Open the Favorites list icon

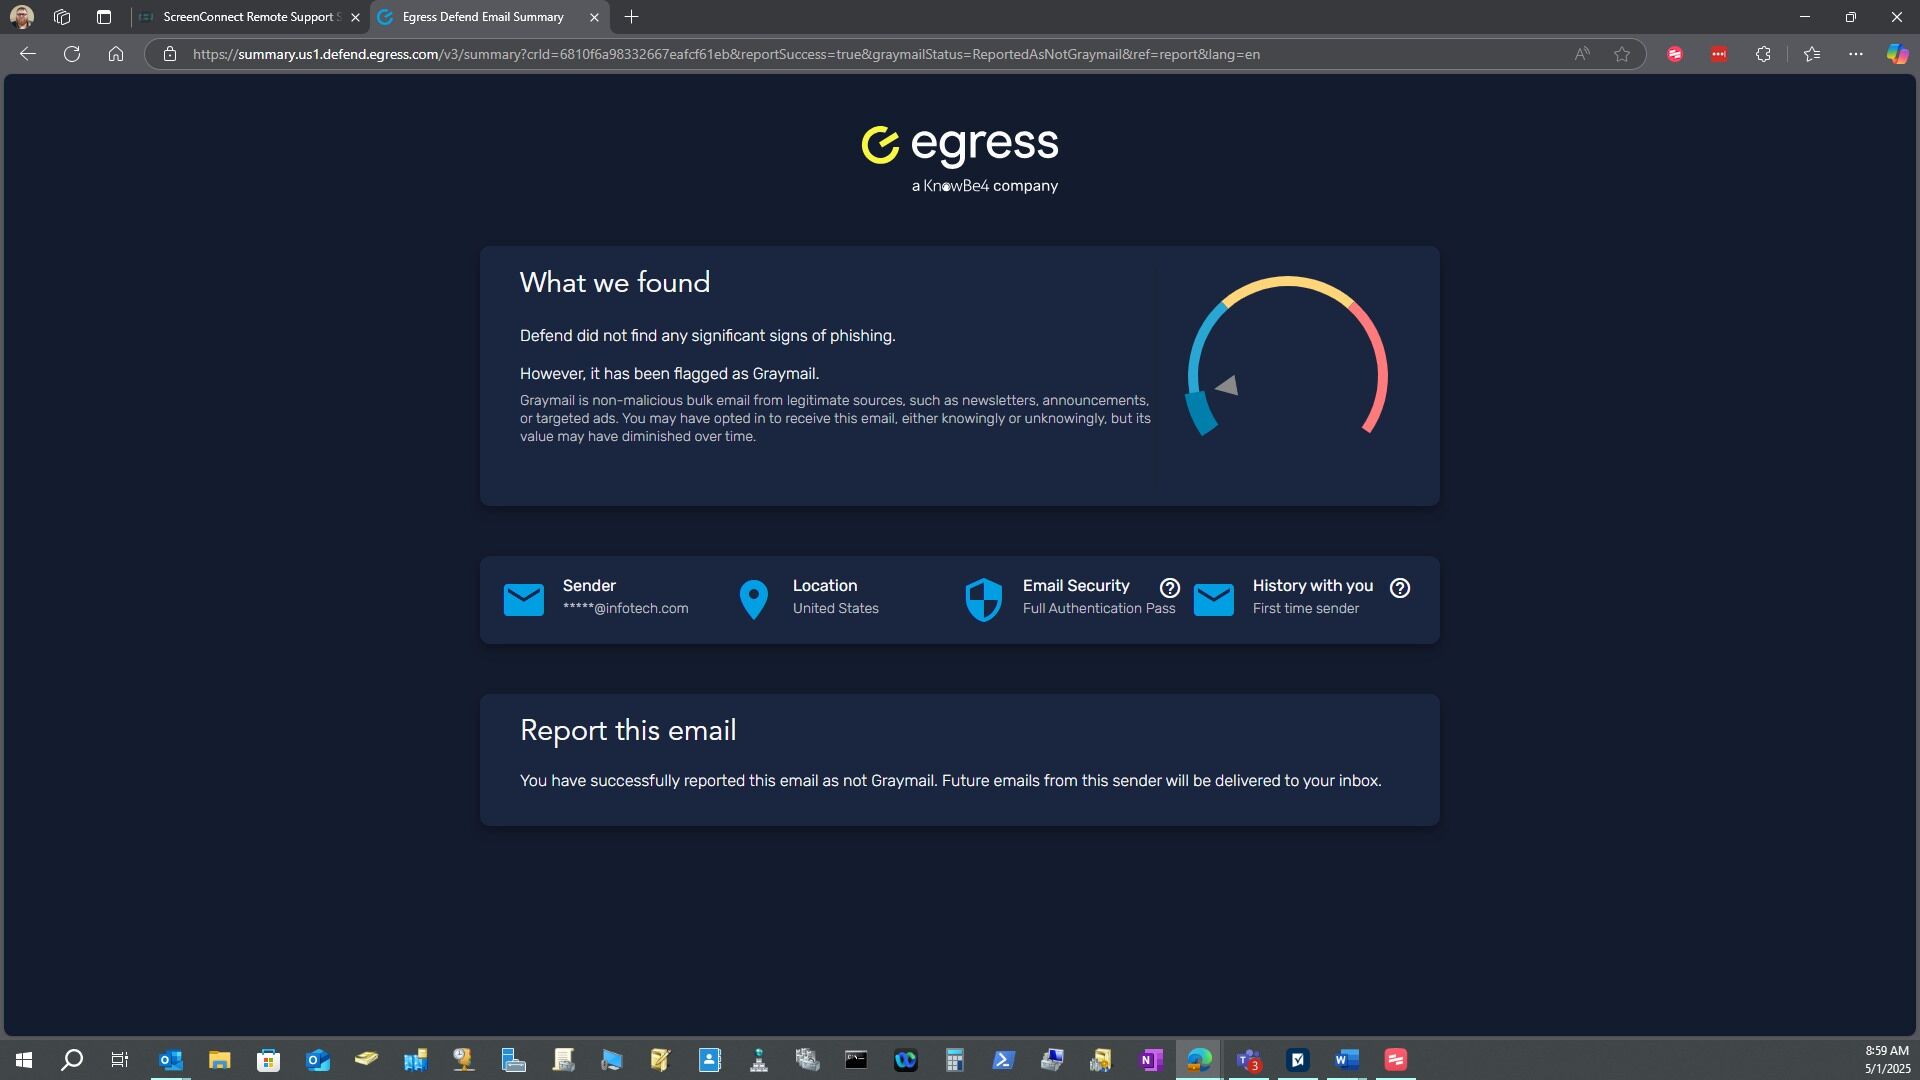pos(1812,54)
